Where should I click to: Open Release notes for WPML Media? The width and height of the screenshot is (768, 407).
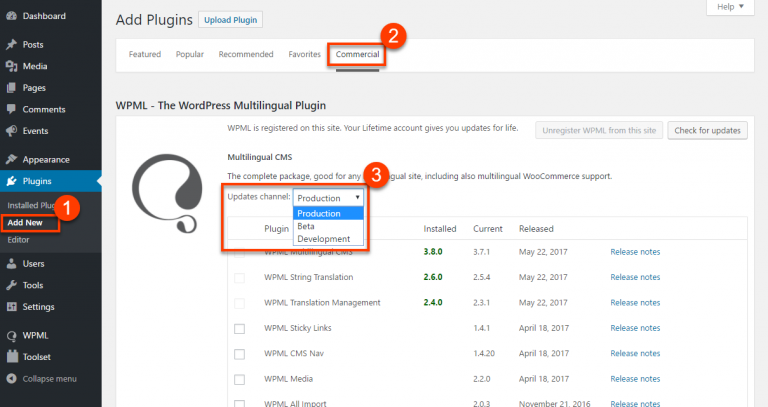(635, 379)
